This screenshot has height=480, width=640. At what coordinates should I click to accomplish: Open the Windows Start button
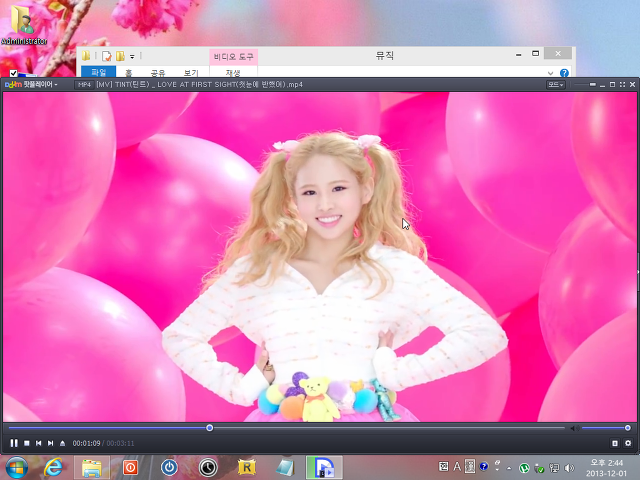(16, 468)
